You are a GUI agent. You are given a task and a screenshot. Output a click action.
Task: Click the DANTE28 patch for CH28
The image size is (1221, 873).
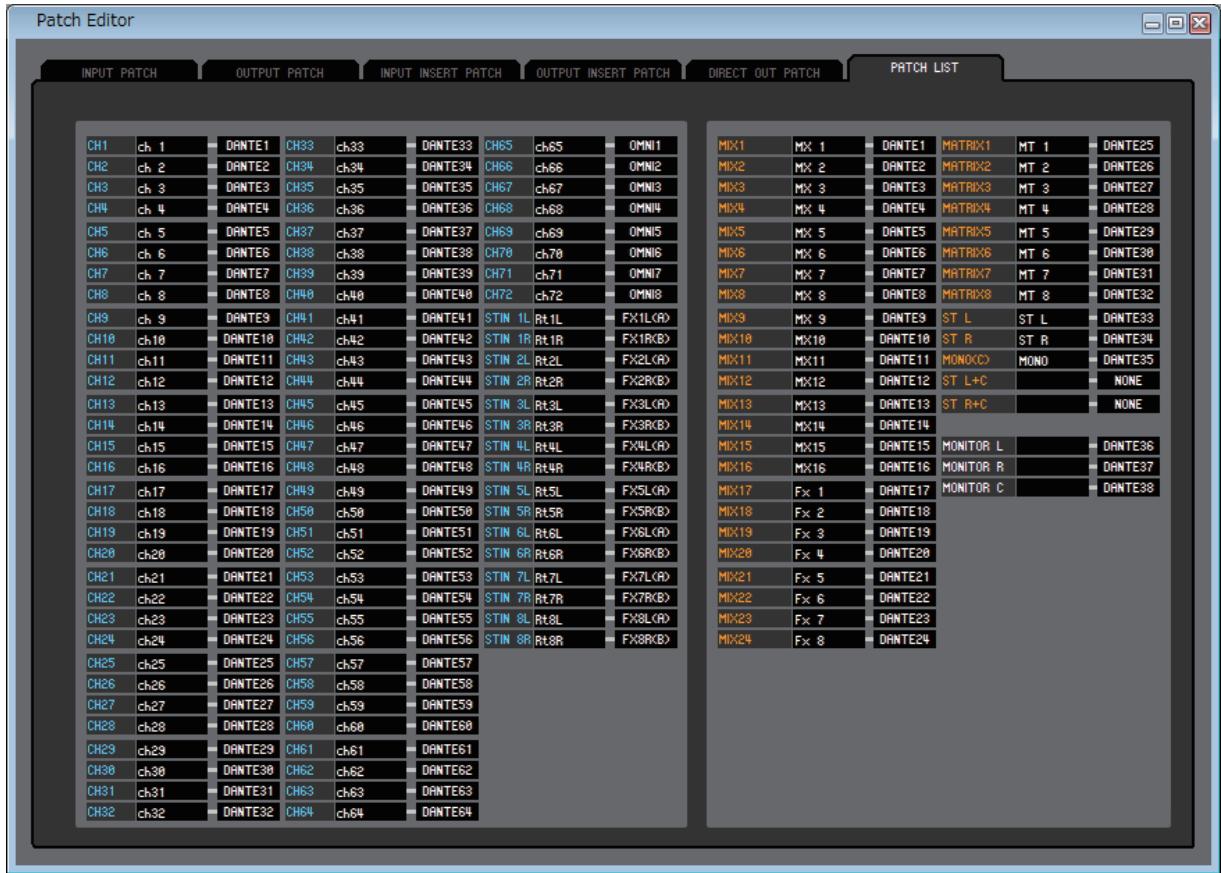click(x=248, y=724)
